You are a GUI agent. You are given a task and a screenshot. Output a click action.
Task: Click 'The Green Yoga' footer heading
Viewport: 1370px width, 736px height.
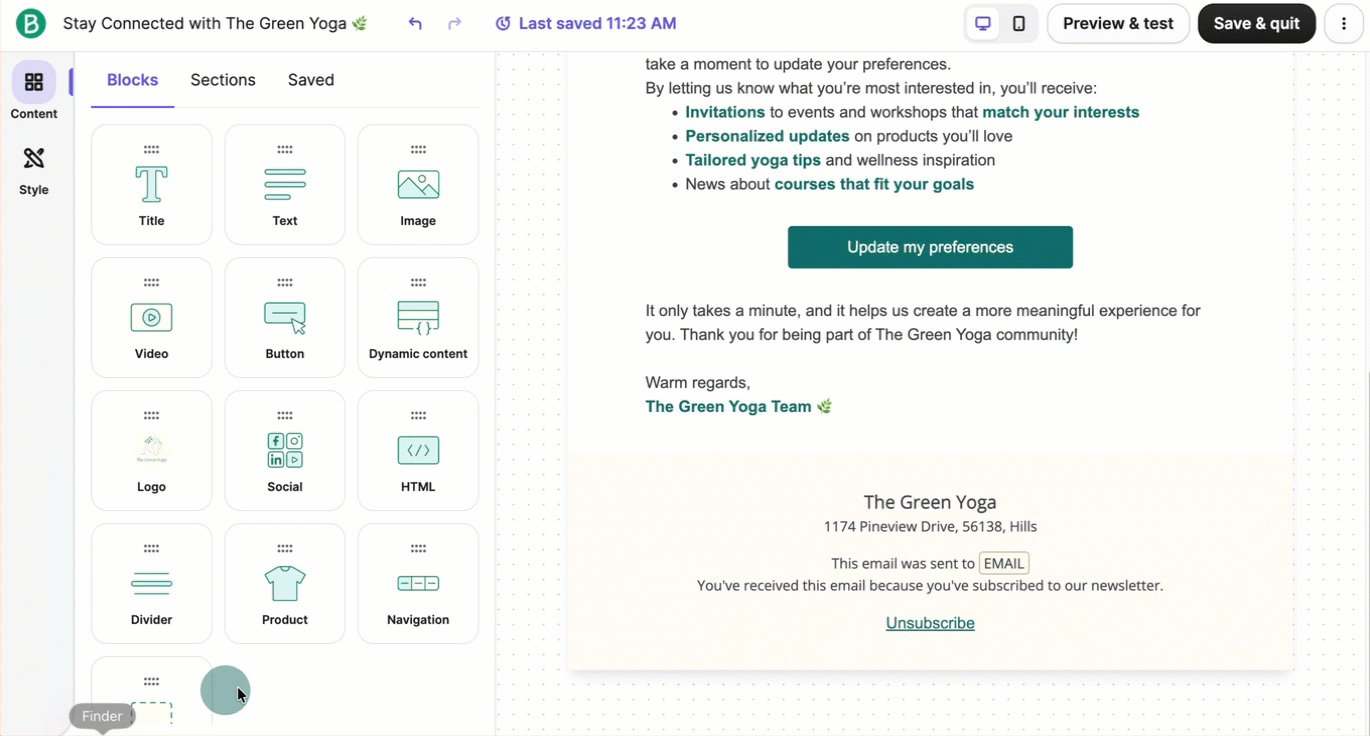click(x=930, y=502)
